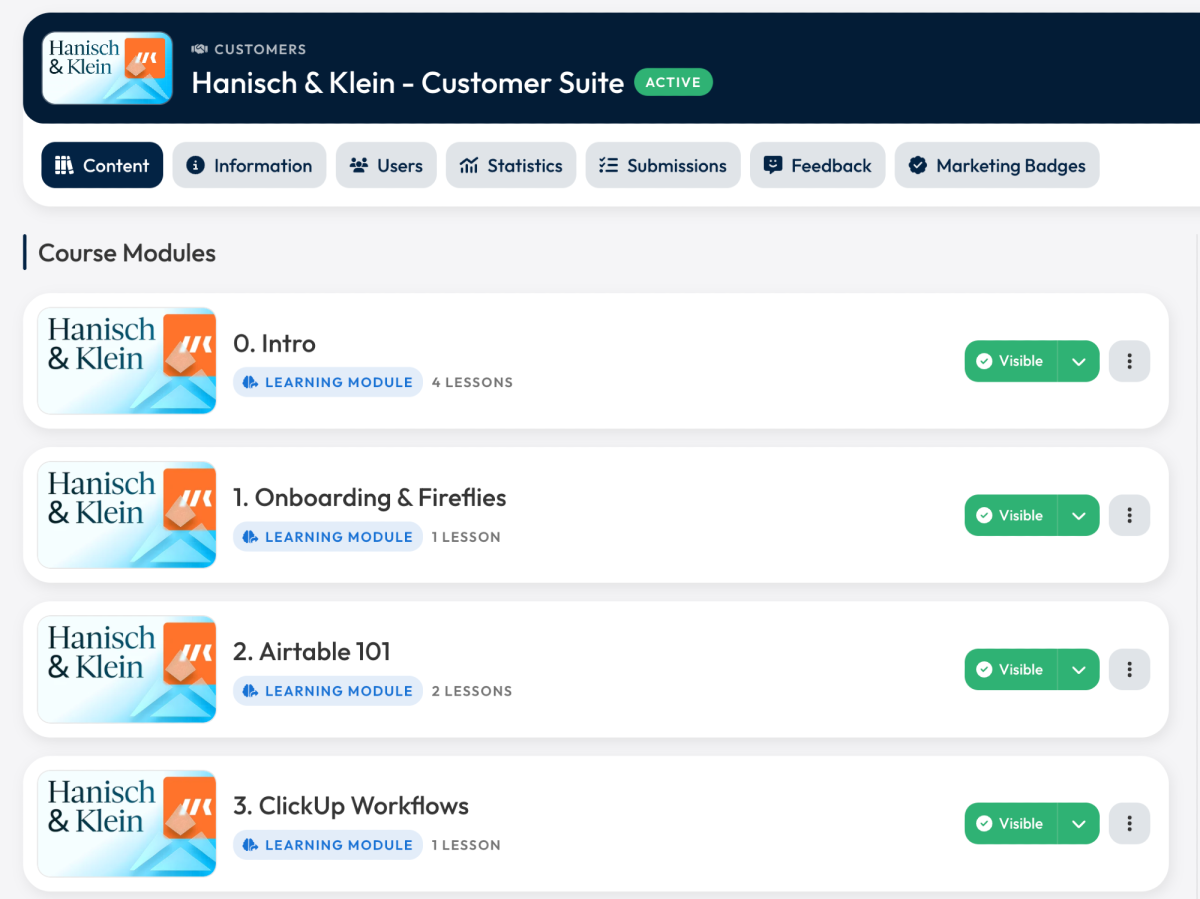Open the Users tab
Screen dimensions: 1200x899
click(386, 165)
